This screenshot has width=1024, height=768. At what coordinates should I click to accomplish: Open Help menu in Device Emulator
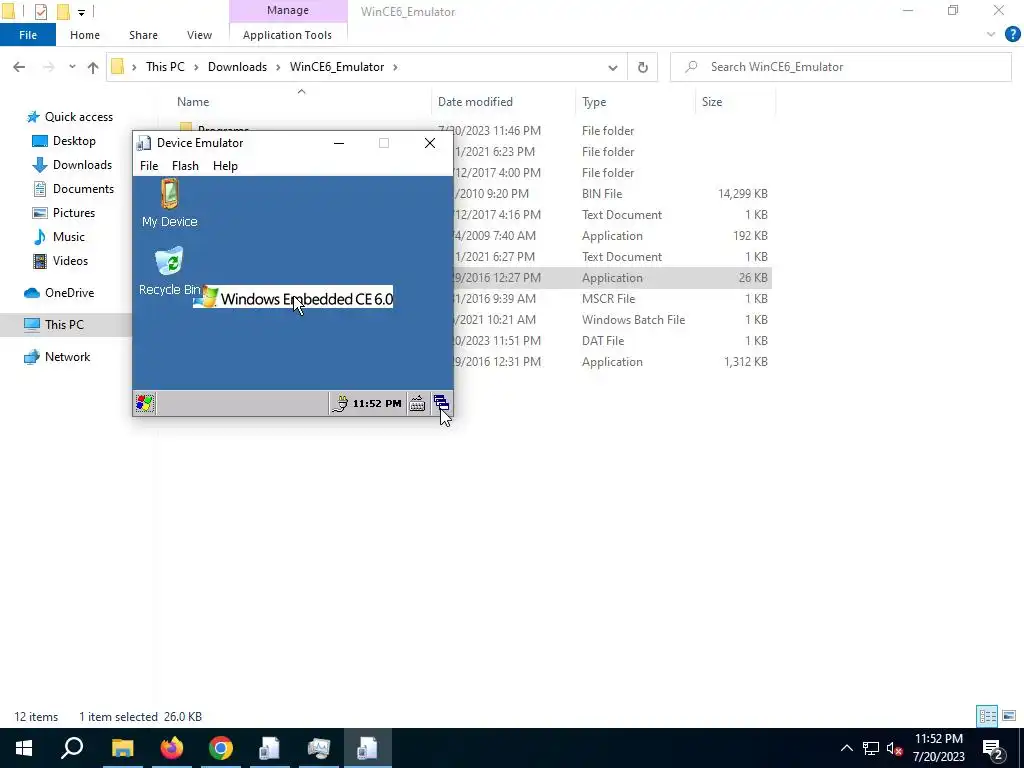click(225, 166)
